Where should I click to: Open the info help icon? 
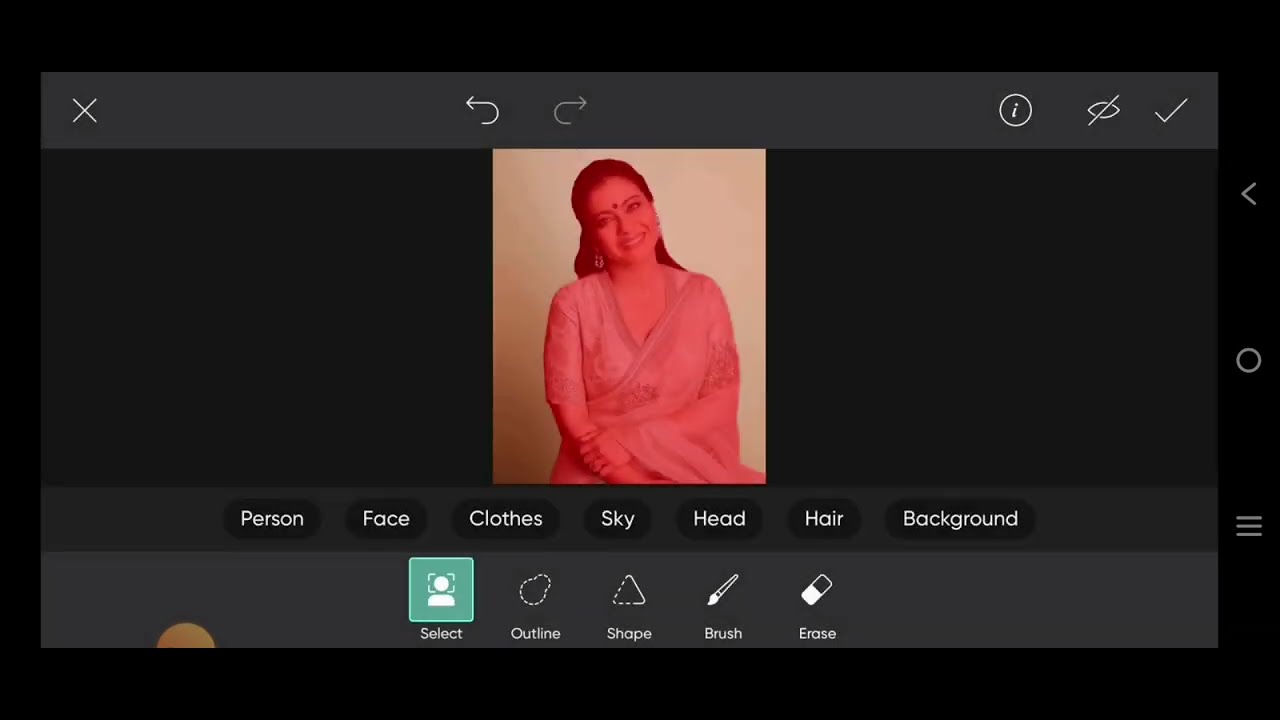point(1015,110)
